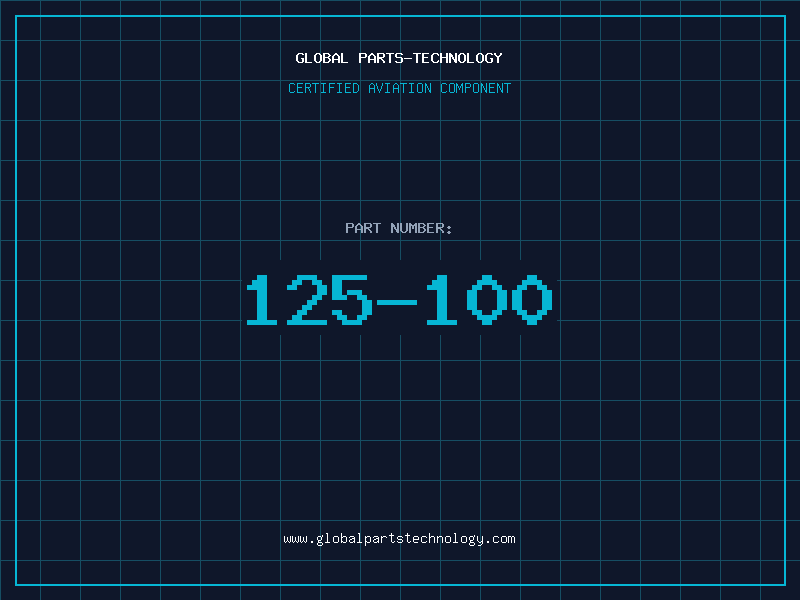Image resolution: width=800 pixels, height=600 pixels.
Task: Select the CERTIFIED AVIATION COMPONENT subtitle
Action: (399, 88)
